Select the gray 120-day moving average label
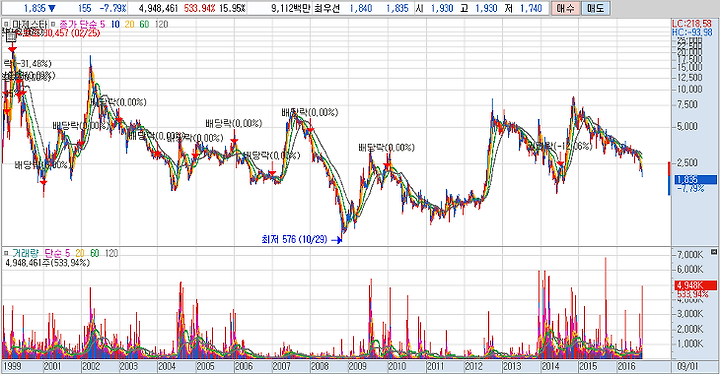 (162, 24)
